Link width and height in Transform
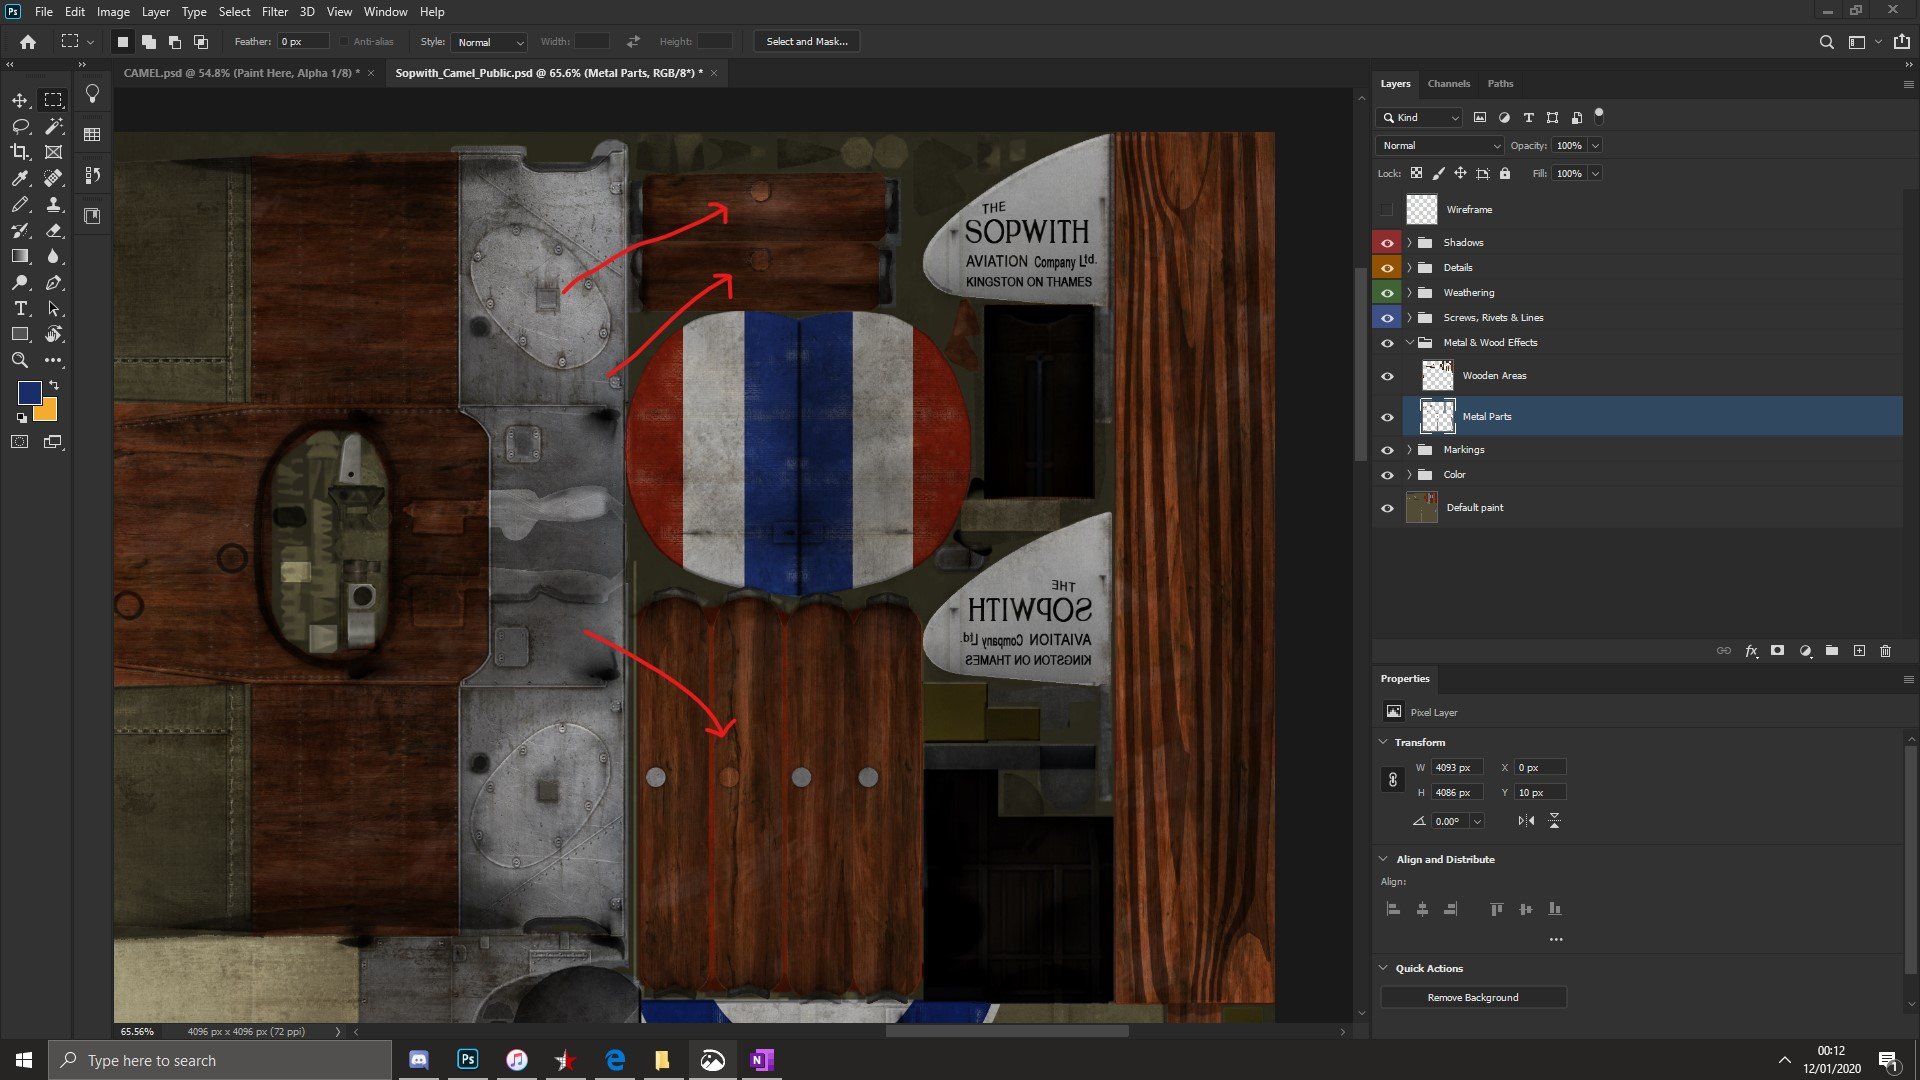 click(x=1392, y=780)
